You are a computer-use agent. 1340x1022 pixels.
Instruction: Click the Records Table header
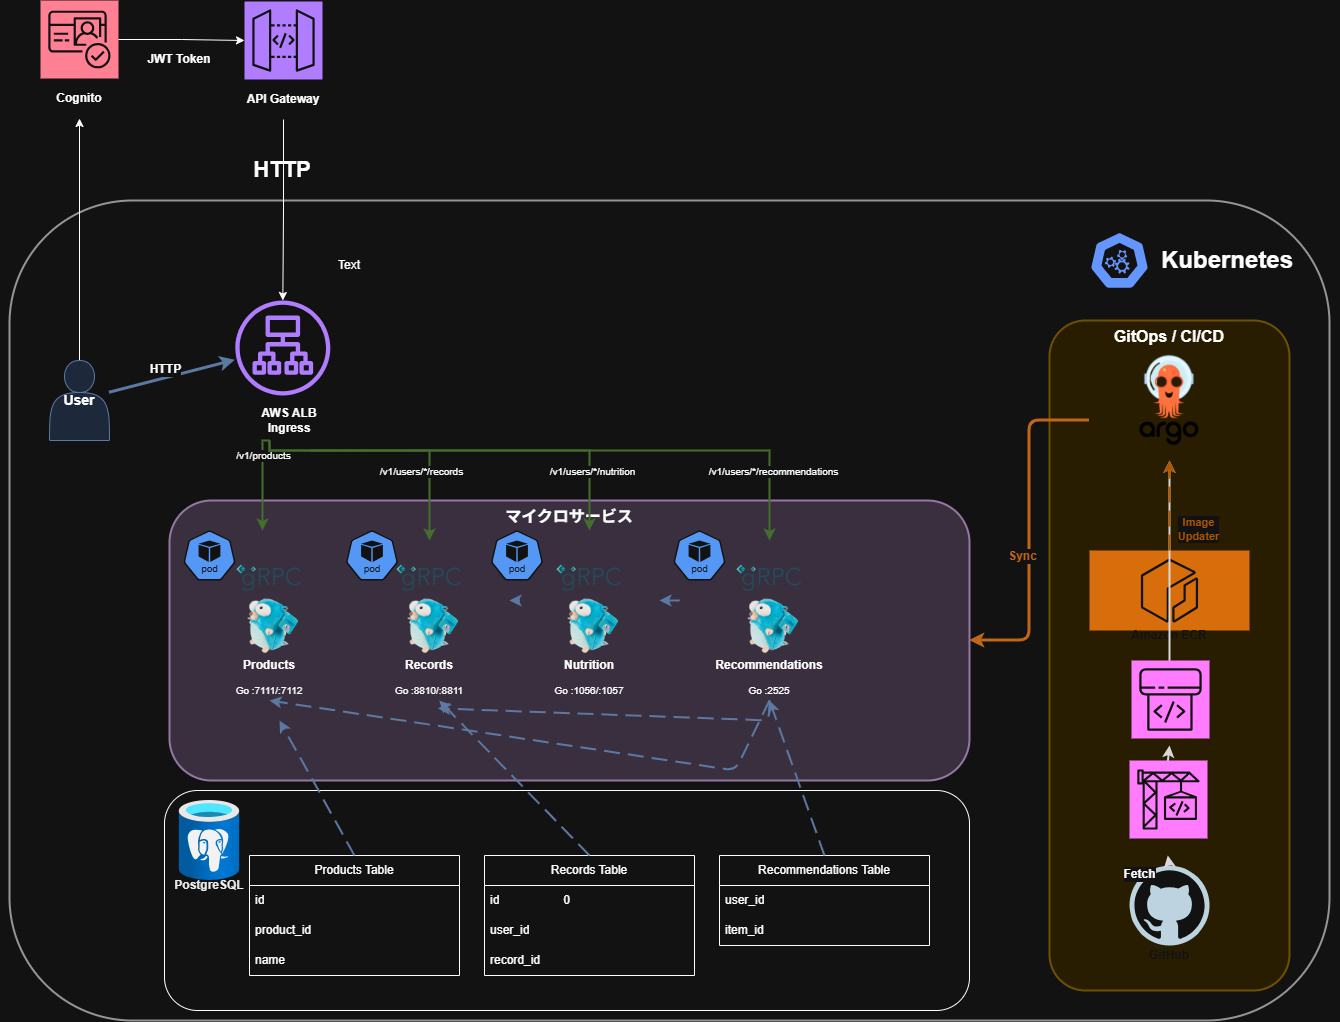click(589, 870)
